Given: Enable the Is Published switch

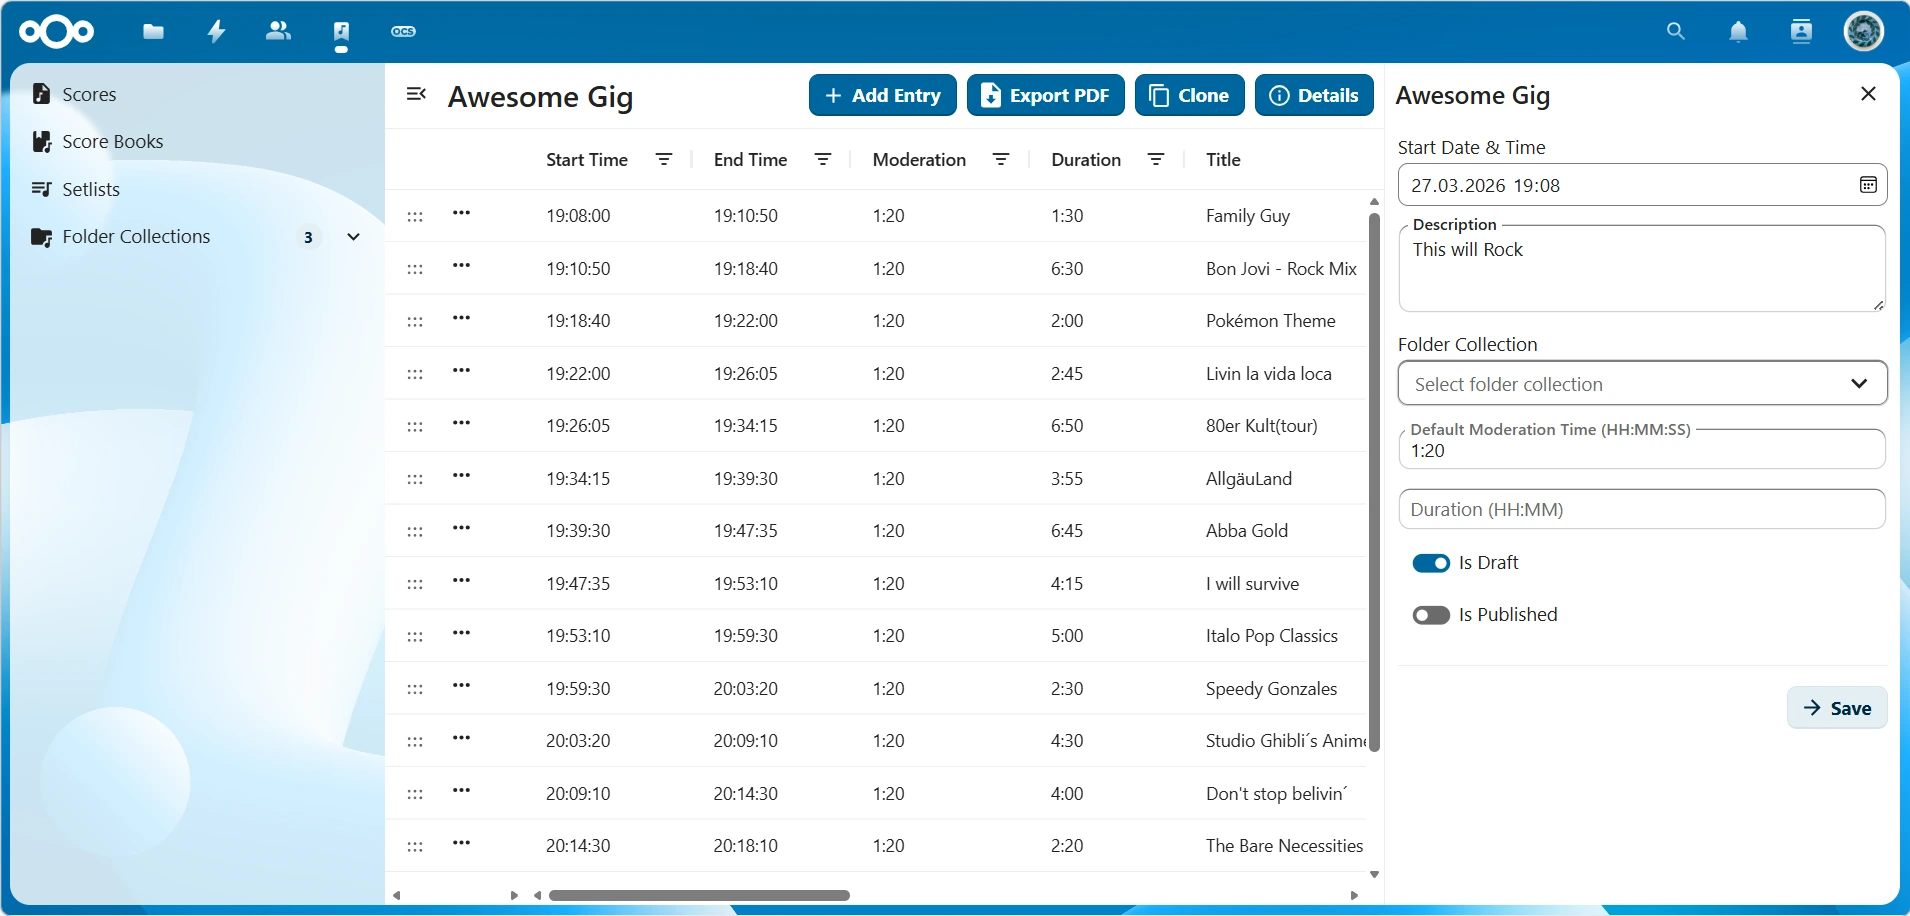Looking at the screenshot, I should [1431, 615].
